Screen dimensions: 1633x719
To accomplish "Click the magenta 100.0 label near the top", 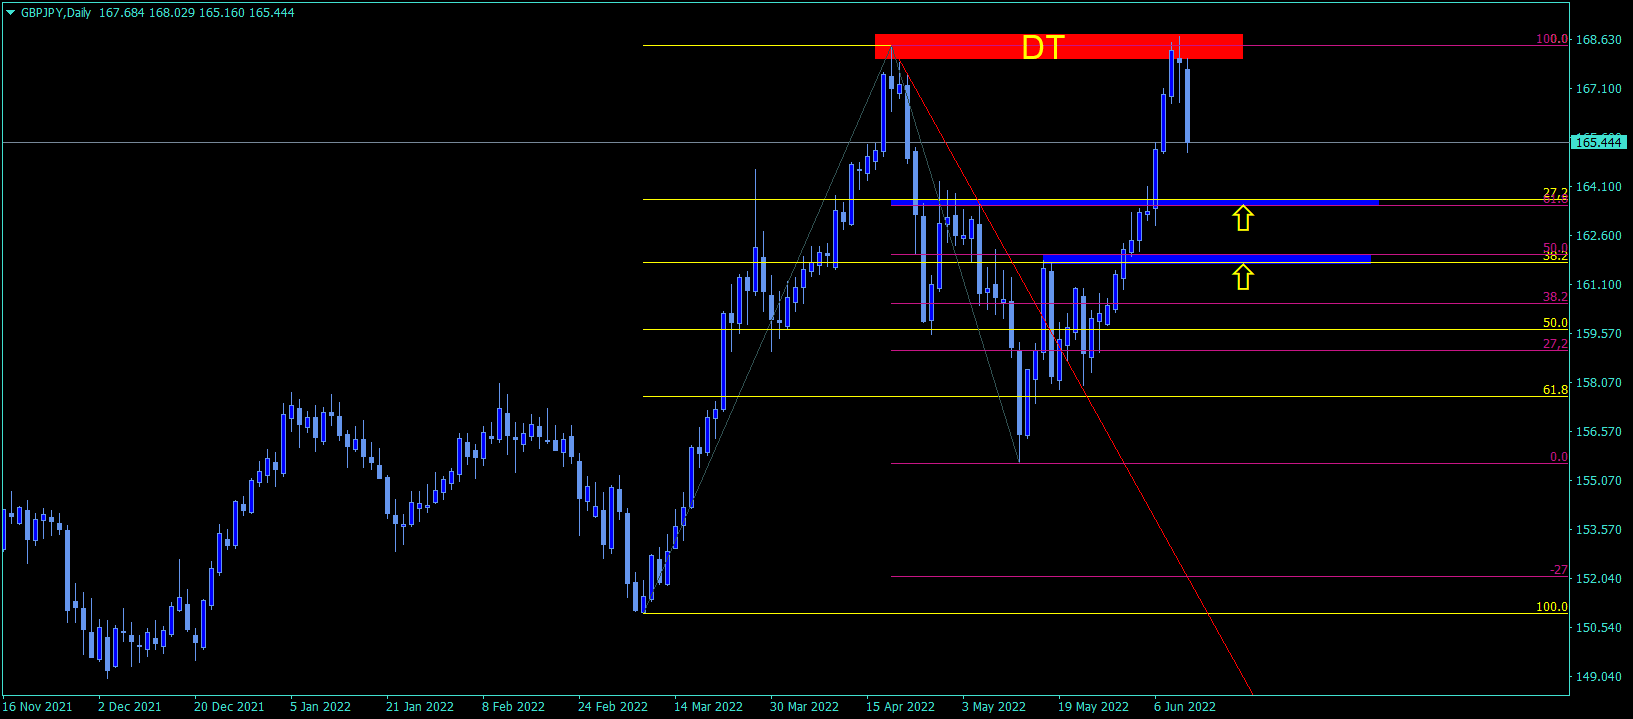I will click(1552, 39).
